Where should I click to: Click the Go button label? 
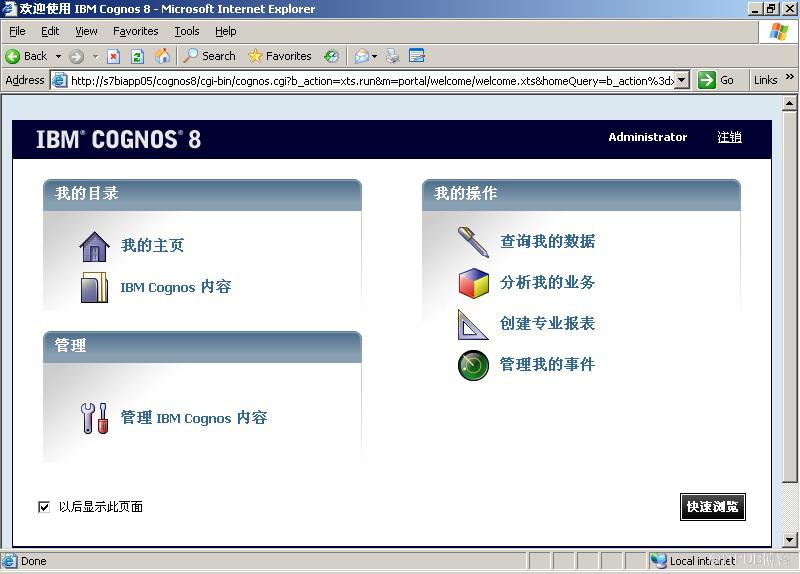(727, 80)
